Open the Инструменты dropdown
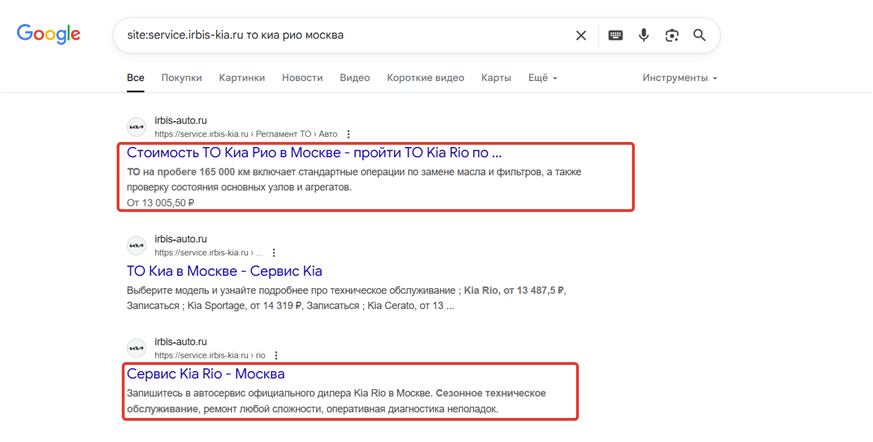 point(680,77)
